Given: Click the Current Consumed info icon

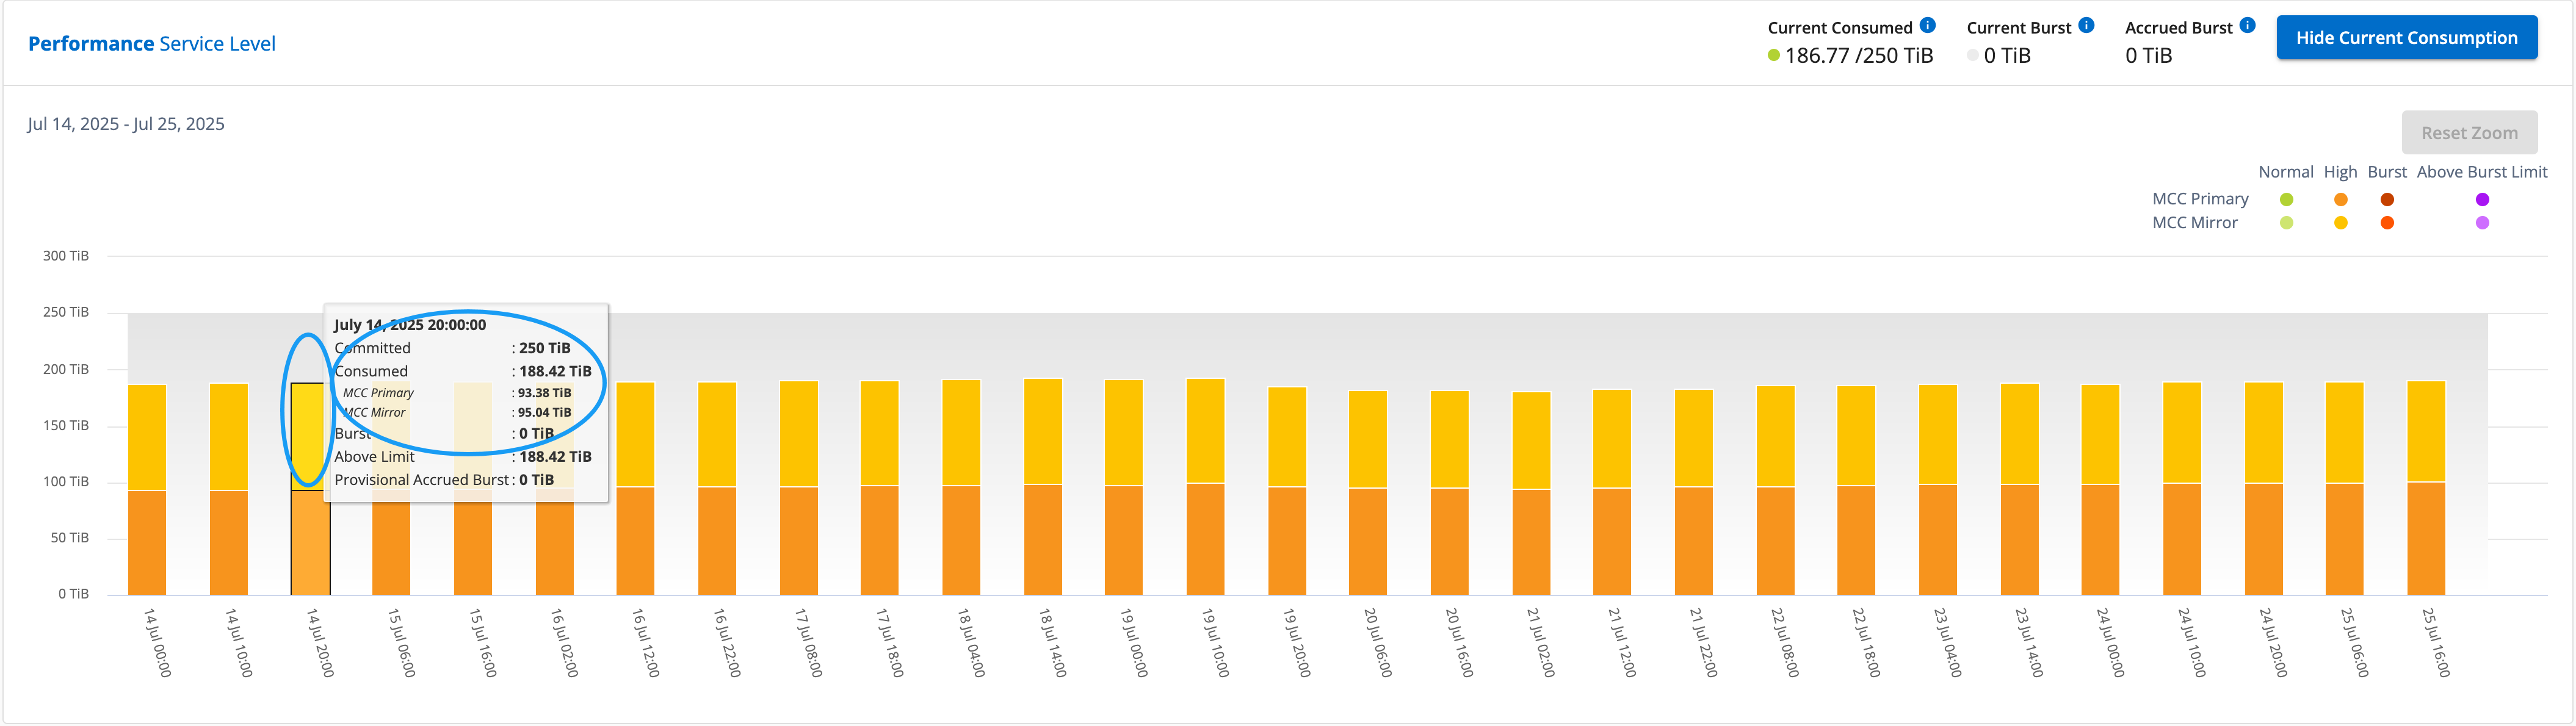Looking at the screenshot, I should click(1927, 26).
